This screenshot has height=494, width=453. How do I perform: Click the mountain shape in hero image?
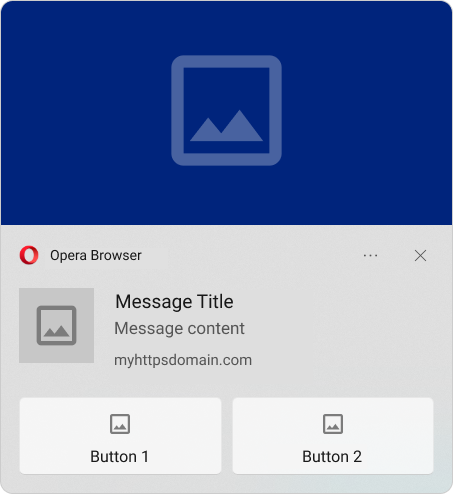click(x=227, y=126)
